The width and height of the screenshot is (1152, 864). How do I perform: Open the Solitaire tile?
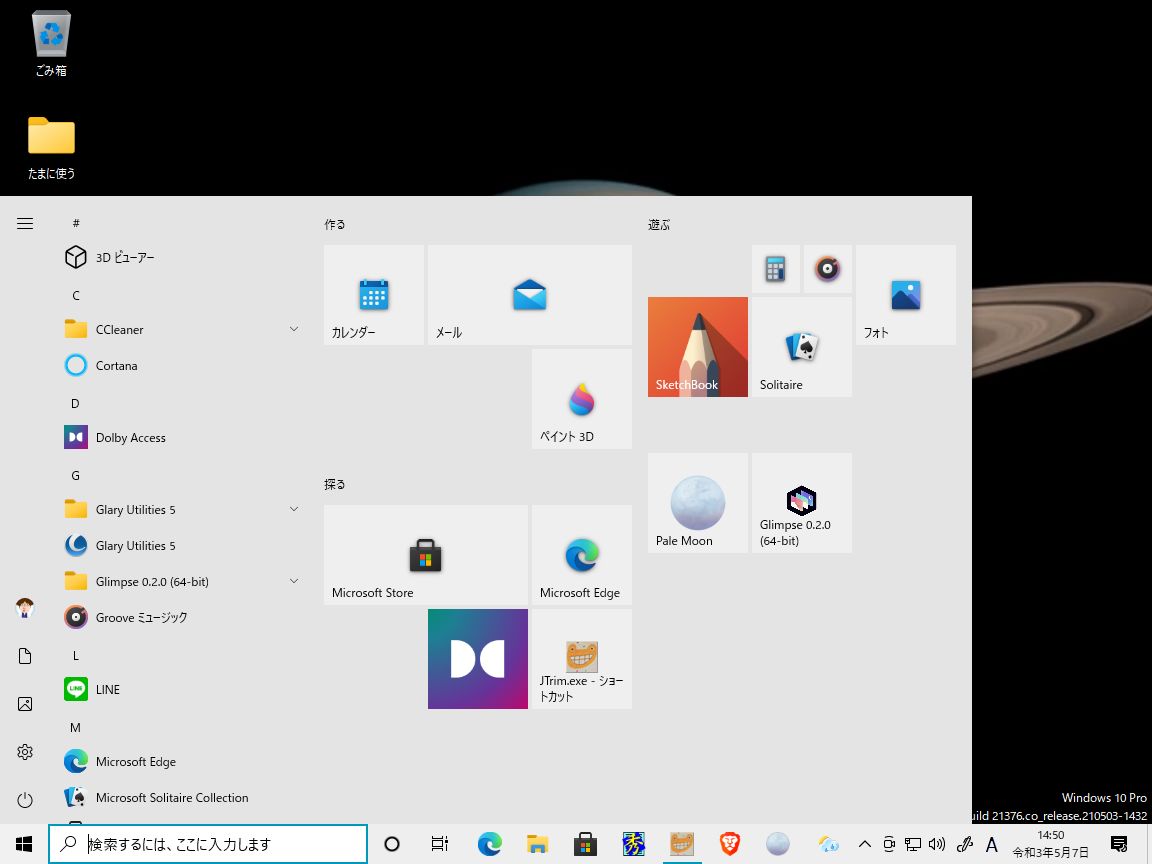802,347
